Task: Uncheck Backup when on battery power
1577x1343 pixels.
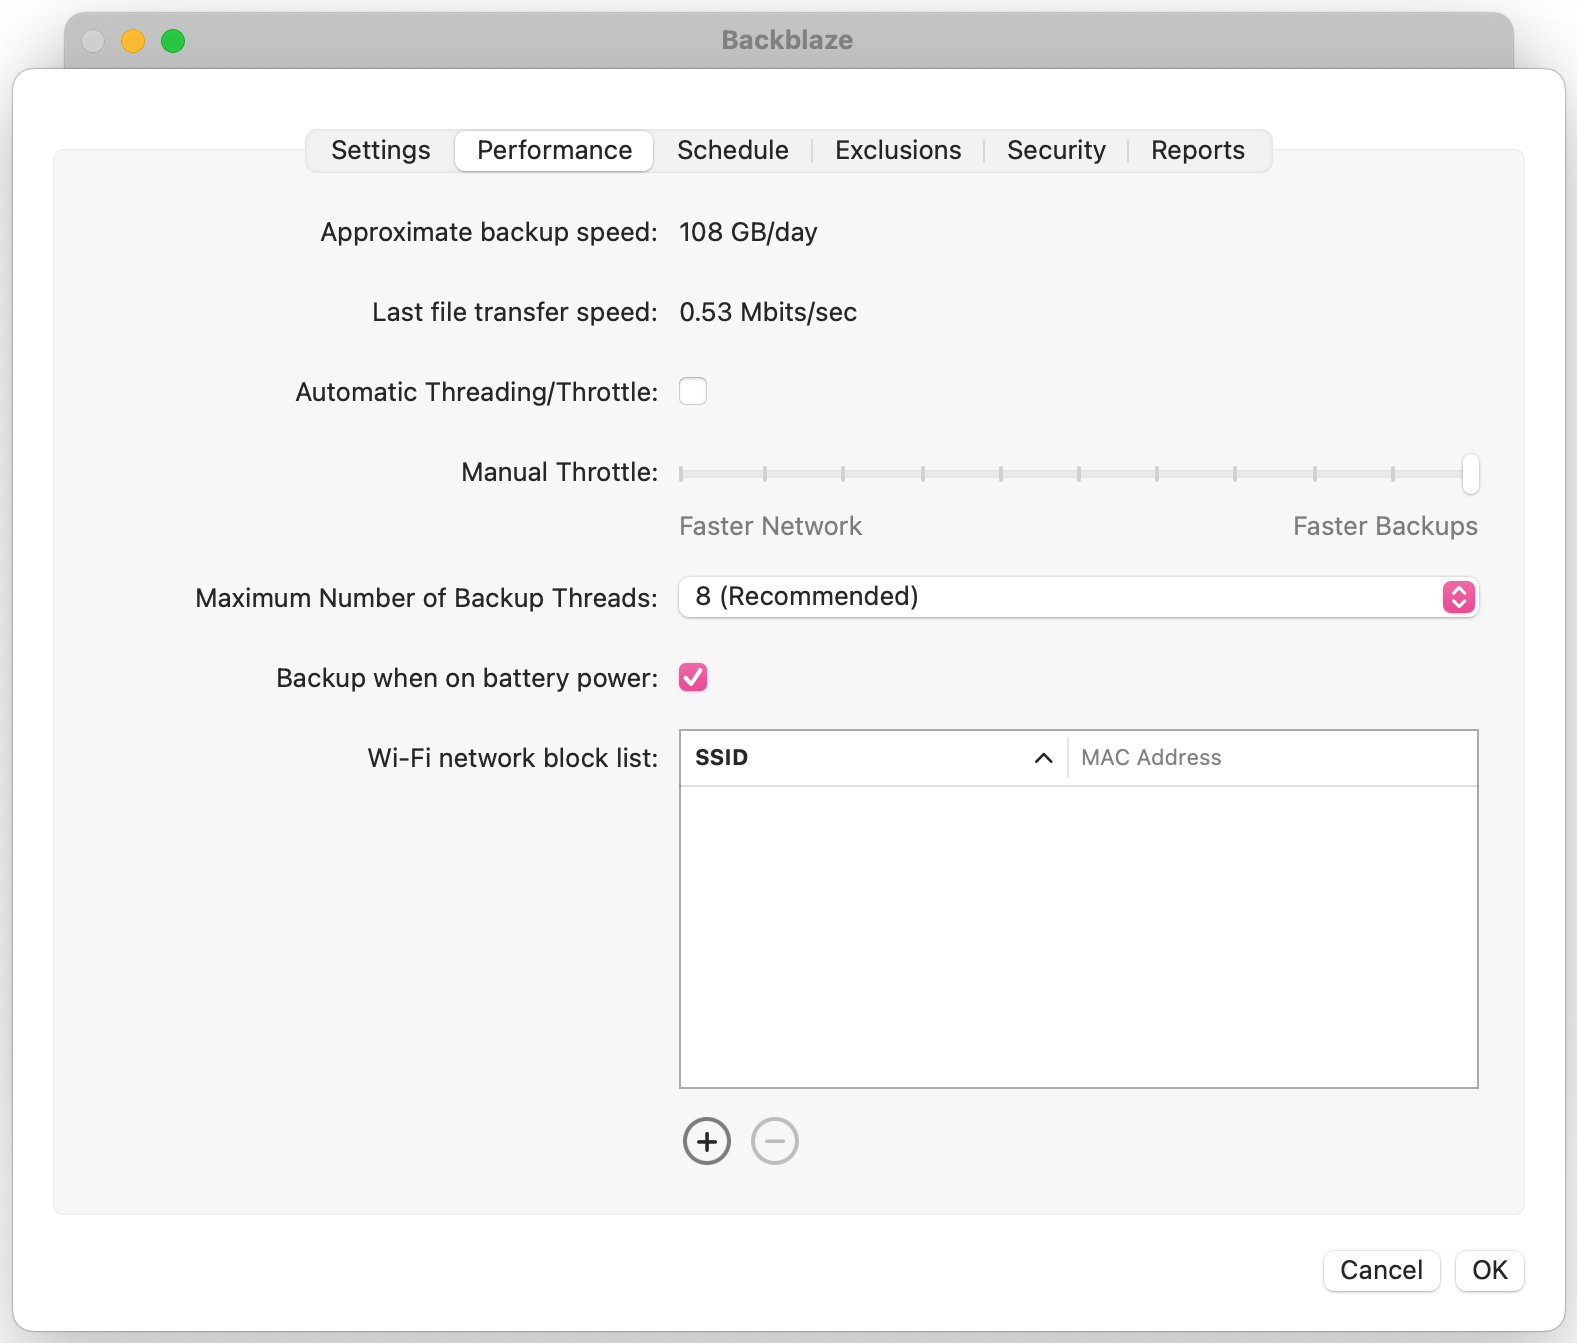Action: pos(693,677)
